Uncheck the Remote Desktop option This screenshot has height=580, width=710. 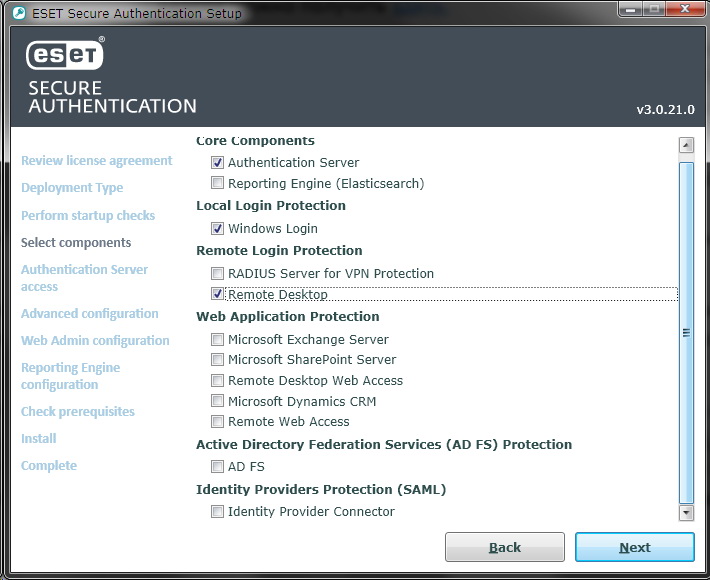[217, 294]
